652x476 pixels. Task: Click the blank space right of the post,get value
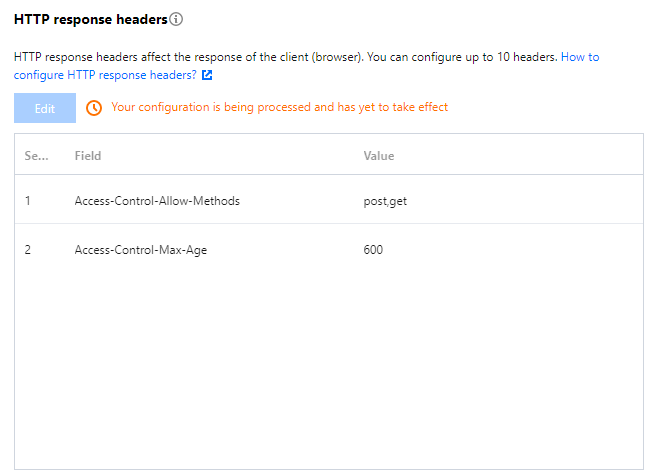click(530, 201)
